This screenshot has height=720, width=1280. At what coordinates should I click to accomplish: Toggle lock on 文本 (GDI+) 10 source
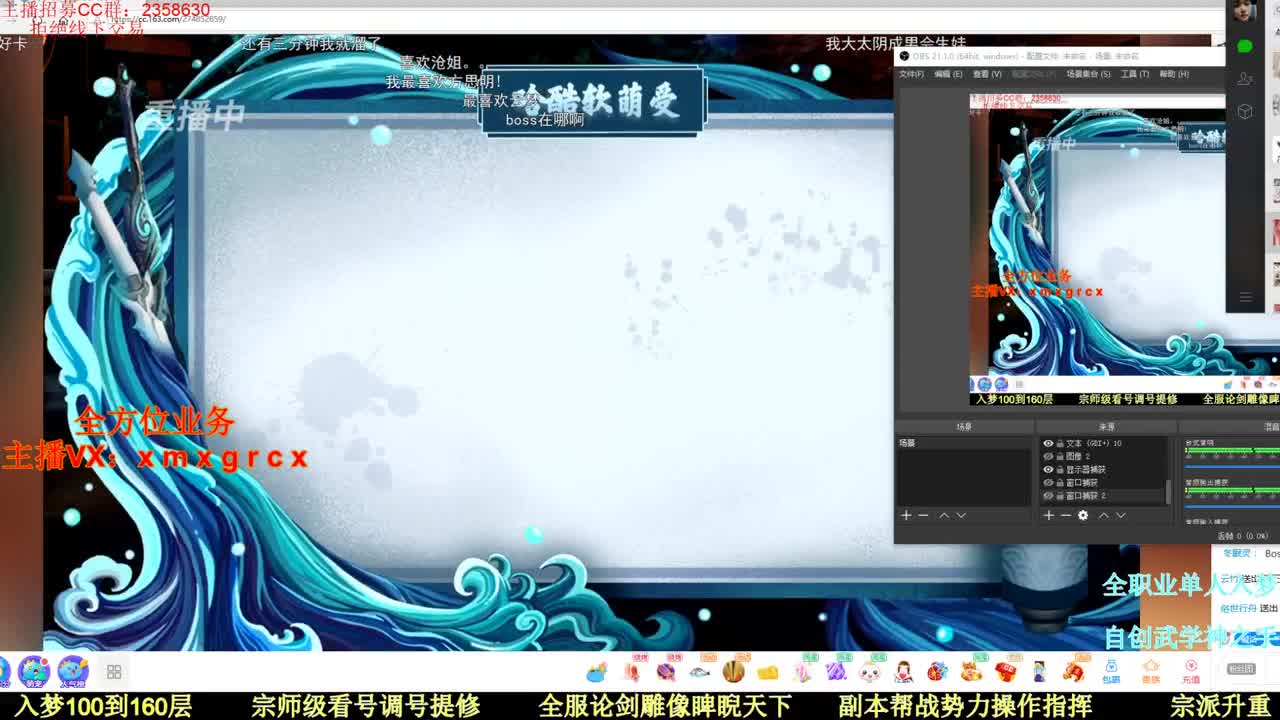coord(1060,443)
